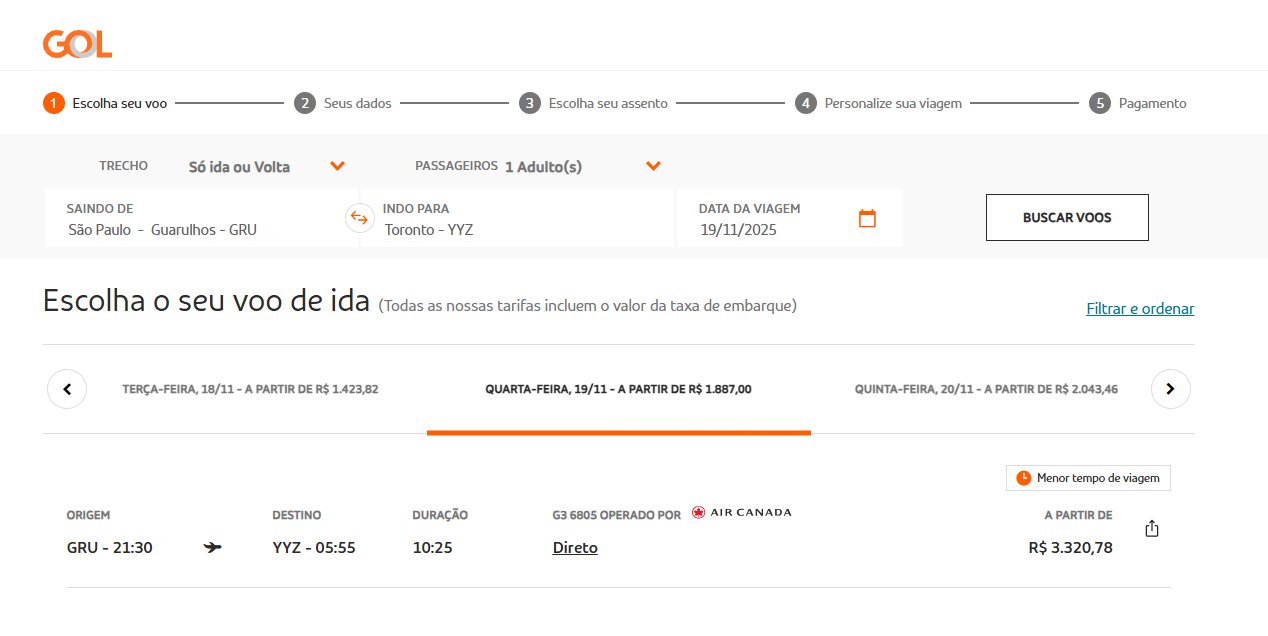The image size is (1268, 636).
Task: Click the GOL logo
Action: pos(77,44)
